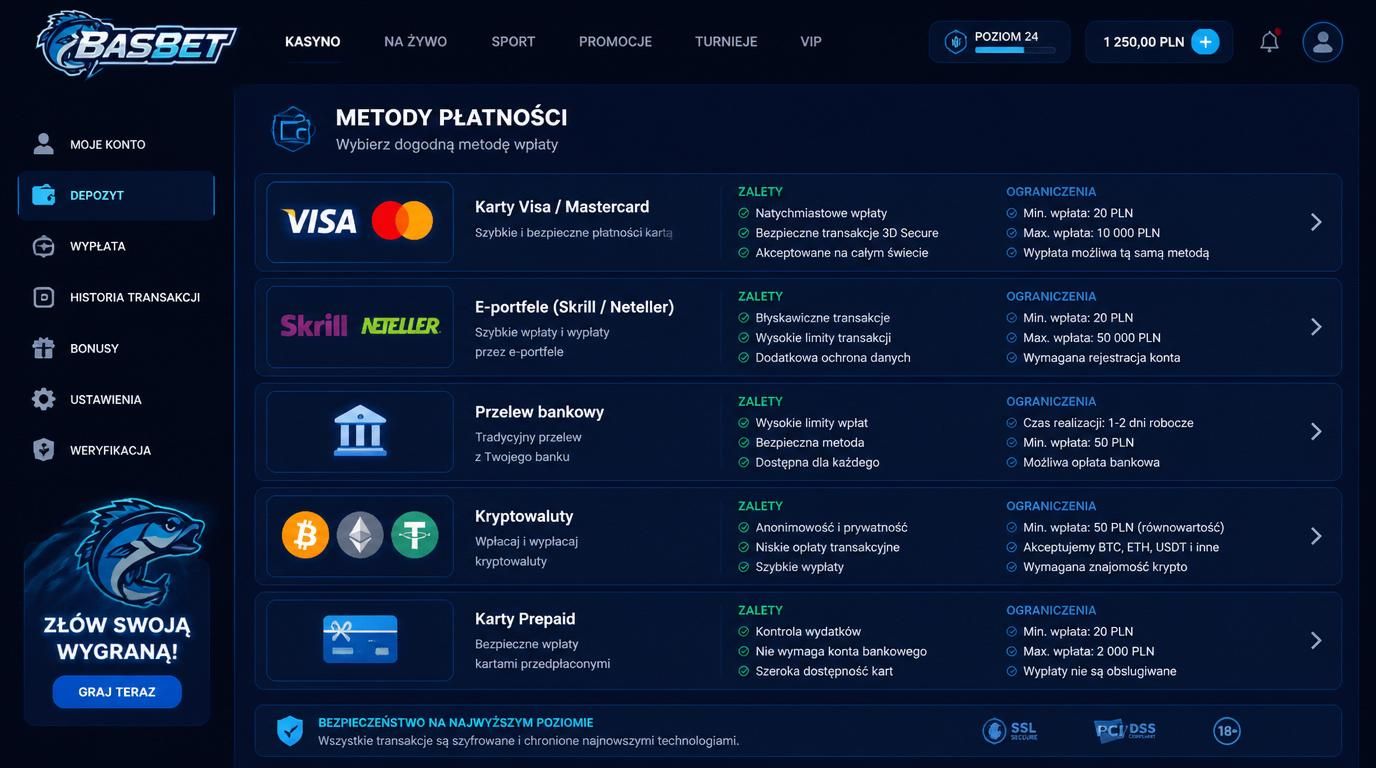This screenshot has width=1376, height=768.
Task: Open HISTORIA TRANSAKCJI sidebar link
Action: click(135, 297)
